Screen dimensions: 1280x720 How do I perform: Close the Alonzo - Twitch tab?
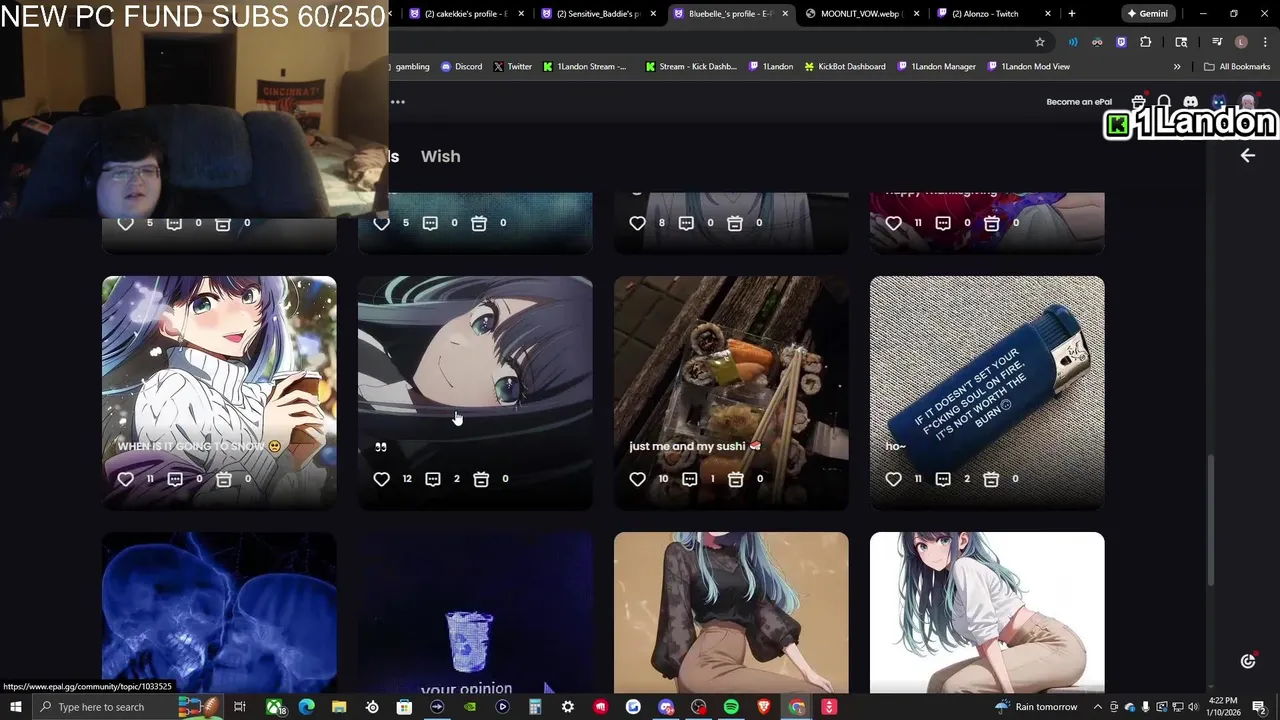click(x=1048, y=14)
